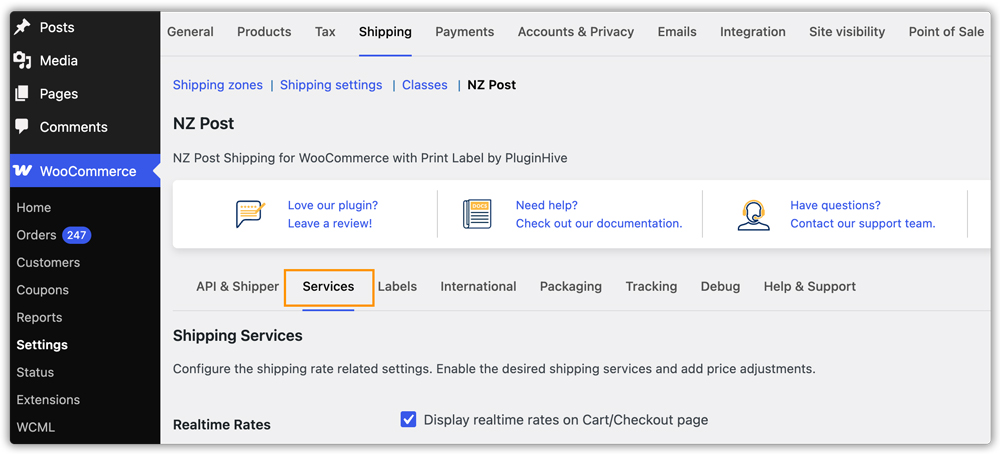Open WooCommerce menu in sidebar
Image resolution: width=1000 pixels, height=454 pixels.
pyautogui.click(x=85, y=171)
